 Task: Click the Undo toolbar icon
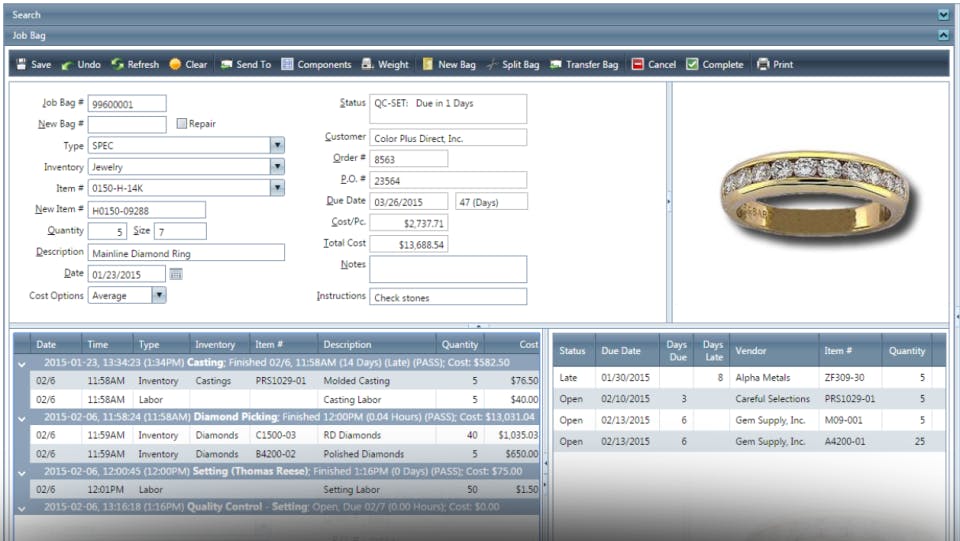tap(67, 64)
